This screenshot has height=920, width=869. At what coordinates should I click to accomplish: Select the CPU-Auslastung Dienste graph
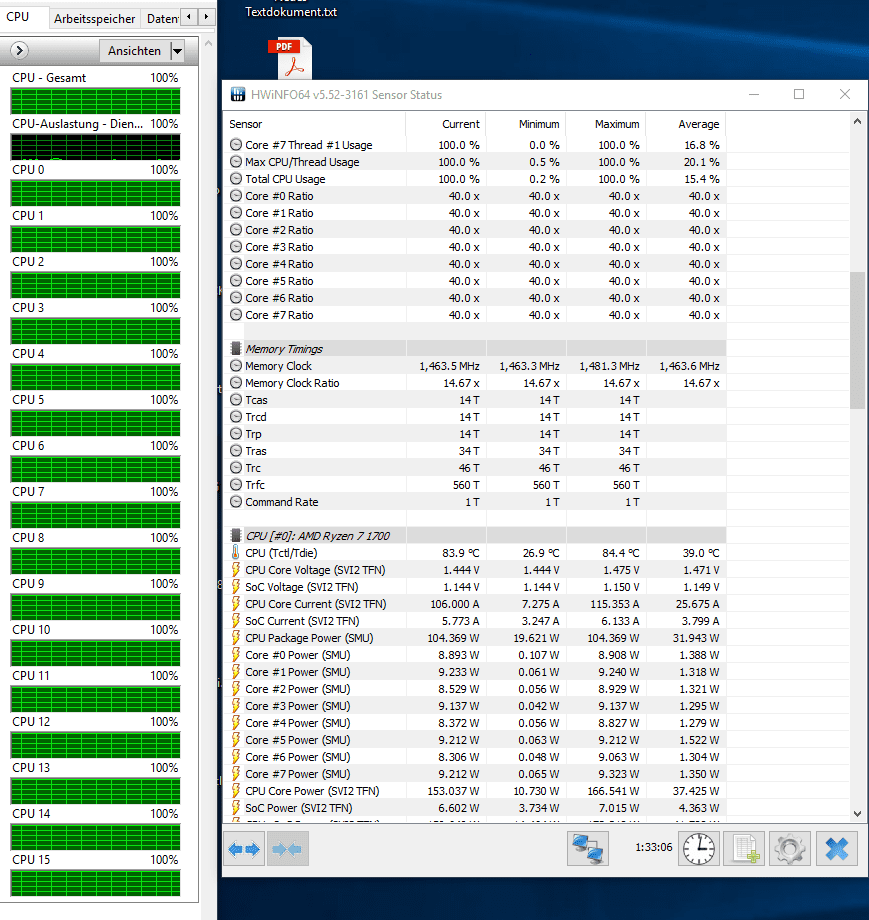(96, 147)
